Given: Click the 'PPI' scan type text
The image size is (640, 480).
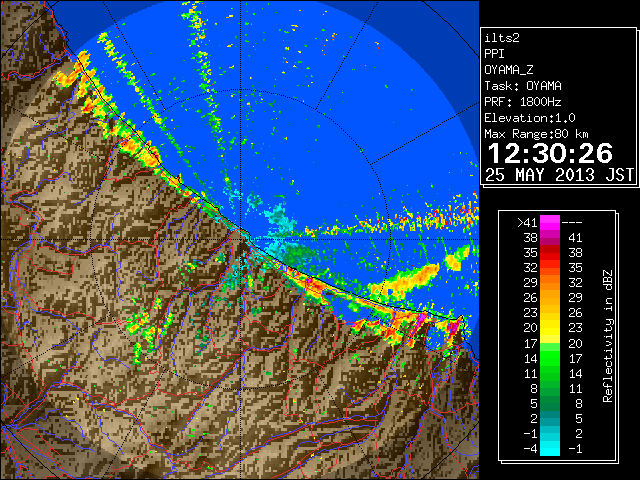Looking at the screenshot, I should coord(494,54).
